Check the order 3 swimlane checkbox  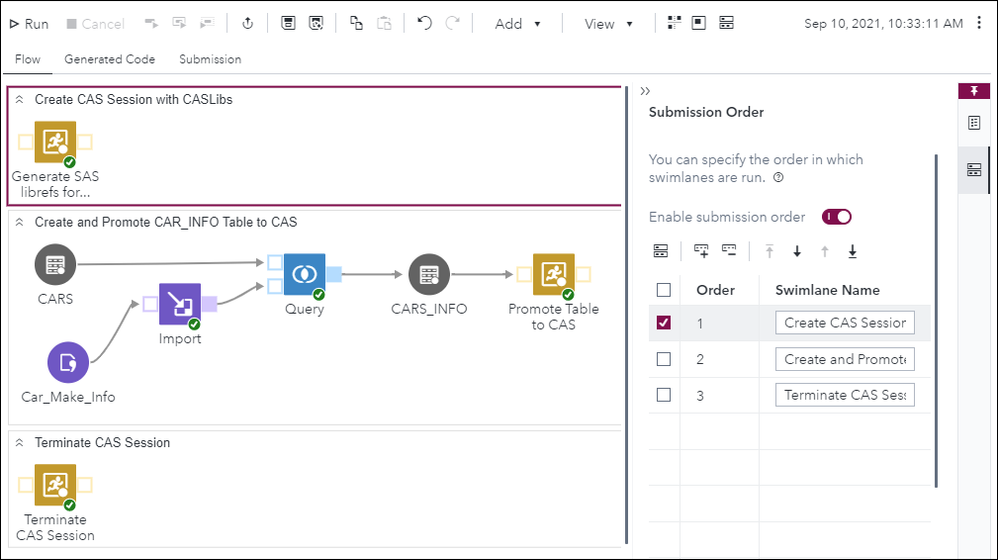[663, 395]
